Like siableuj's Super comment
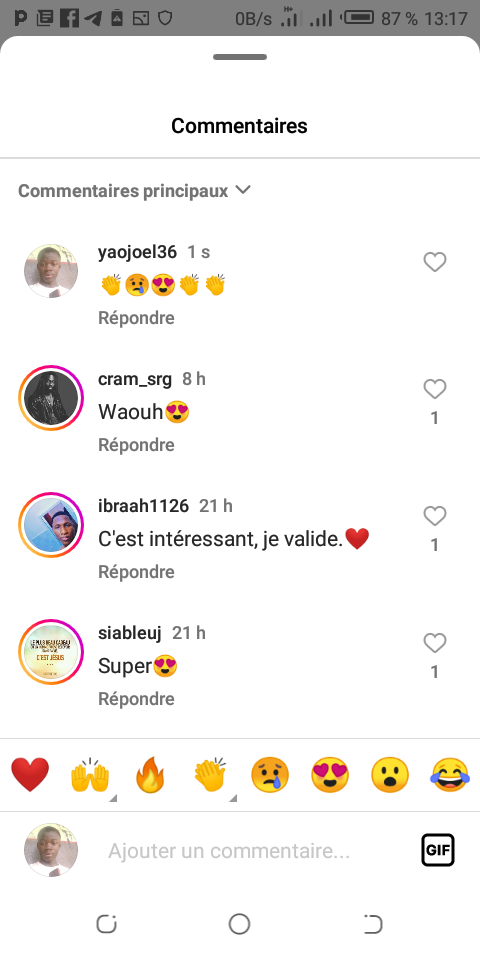480x960 pixels. (x=435, y=643)
